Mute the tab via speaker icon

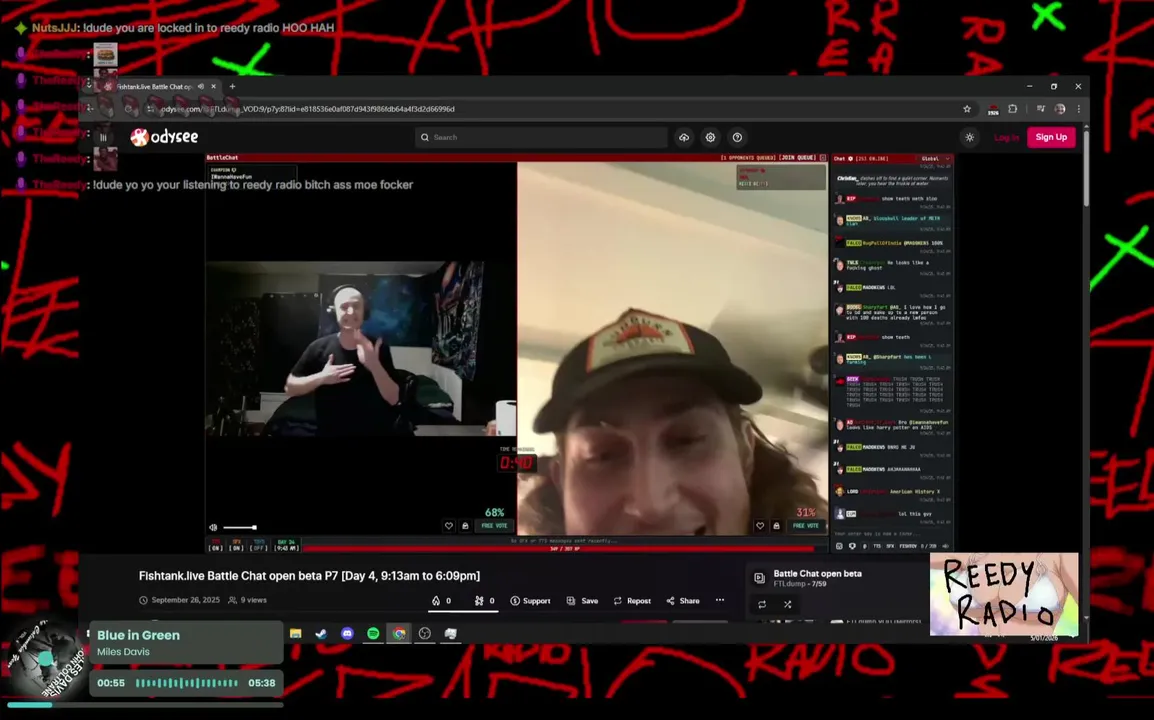200,86
